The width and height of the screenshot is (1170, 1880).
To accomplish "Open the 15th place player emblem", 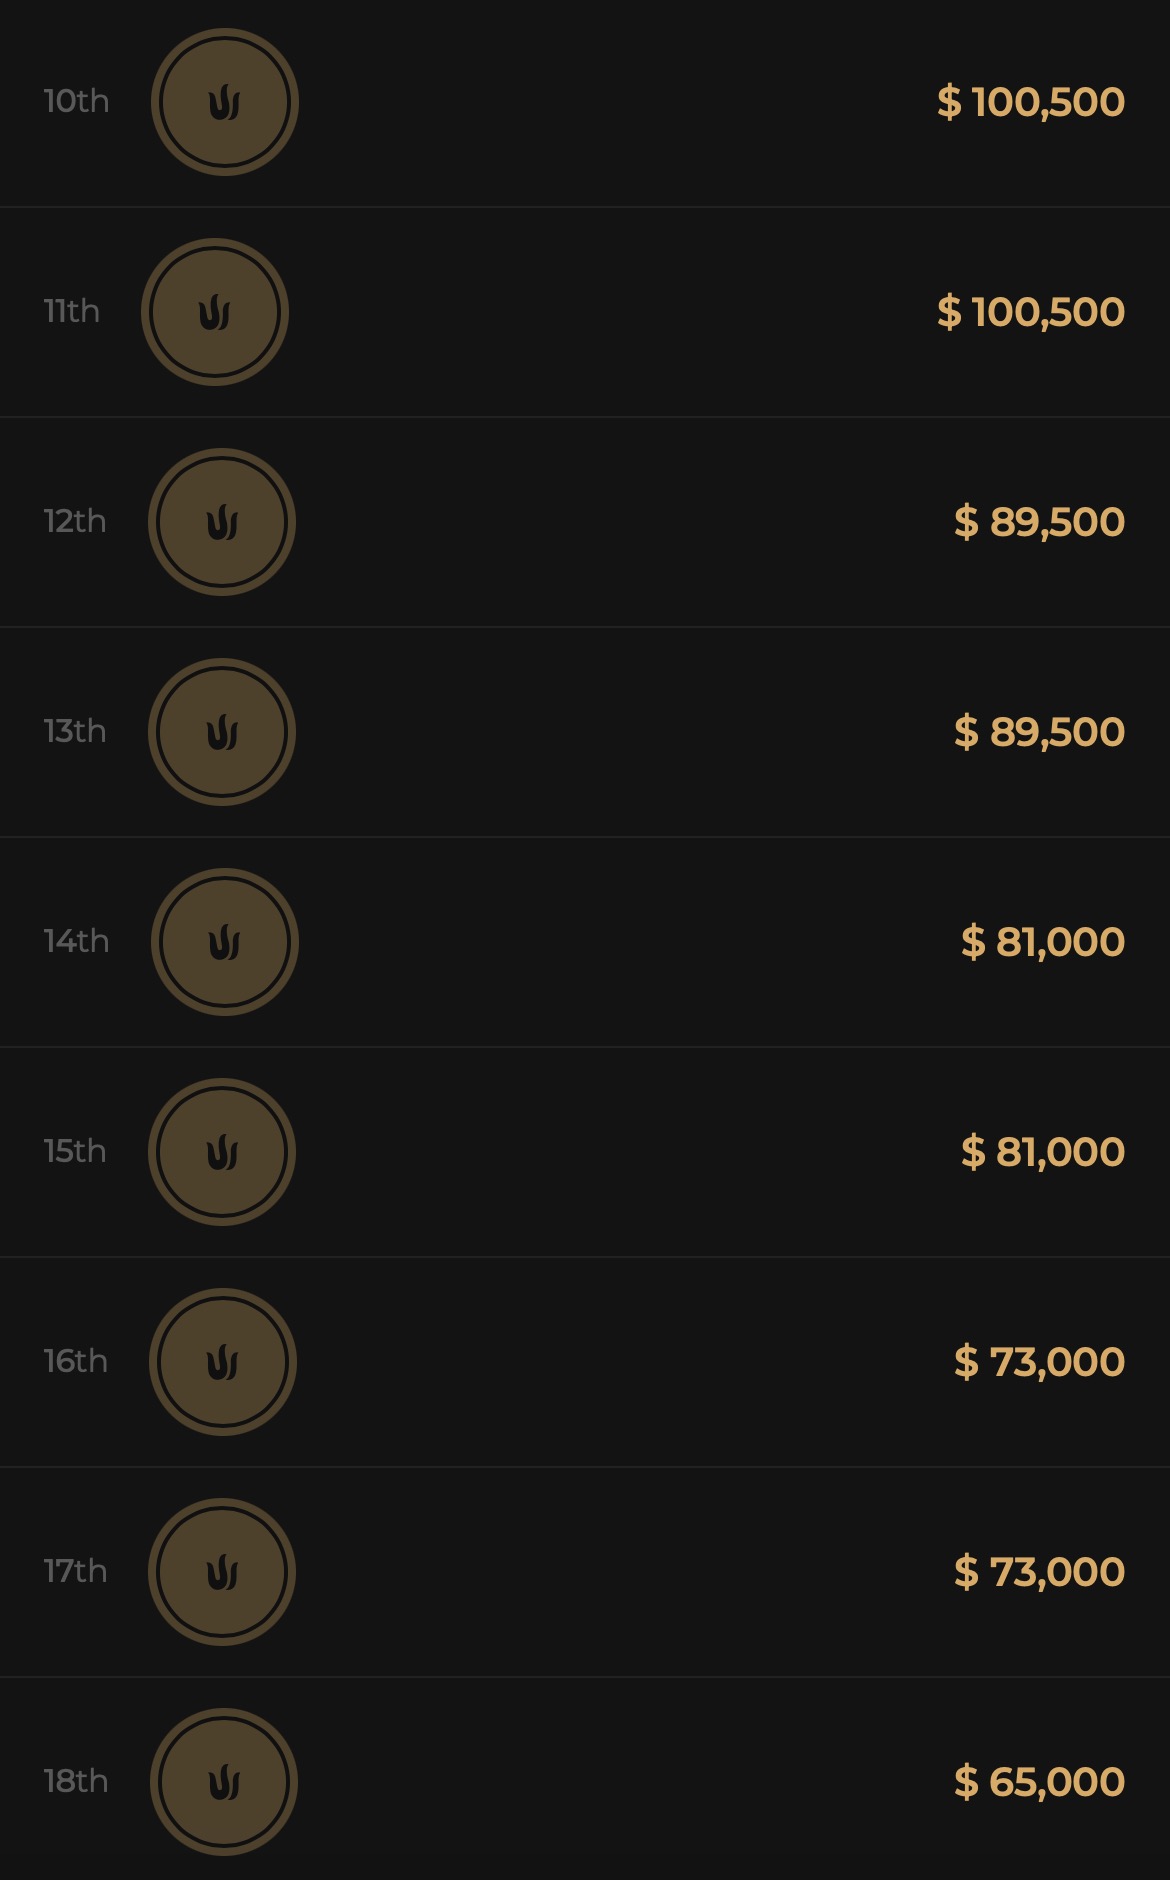I will (222, 1152).
